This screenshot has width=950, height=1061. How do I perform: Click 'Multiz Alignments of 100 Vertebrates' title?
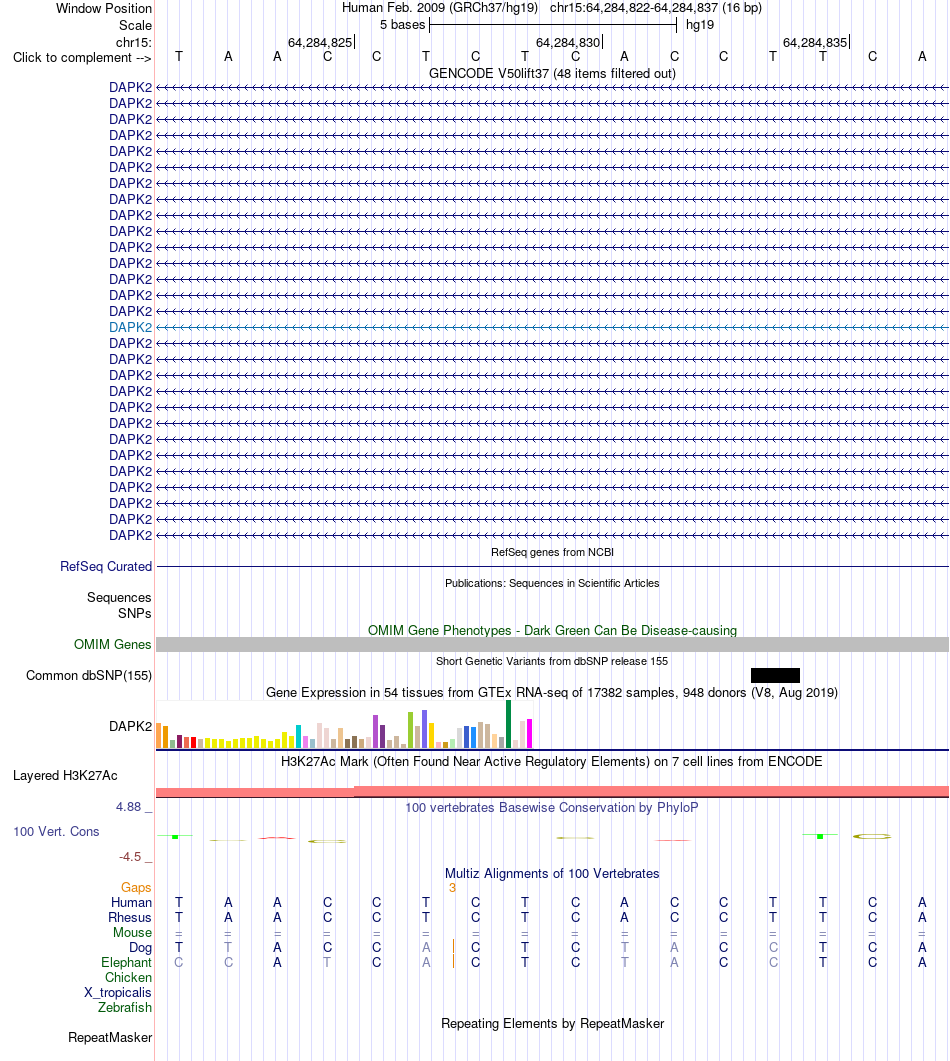(x=552, y=874)
